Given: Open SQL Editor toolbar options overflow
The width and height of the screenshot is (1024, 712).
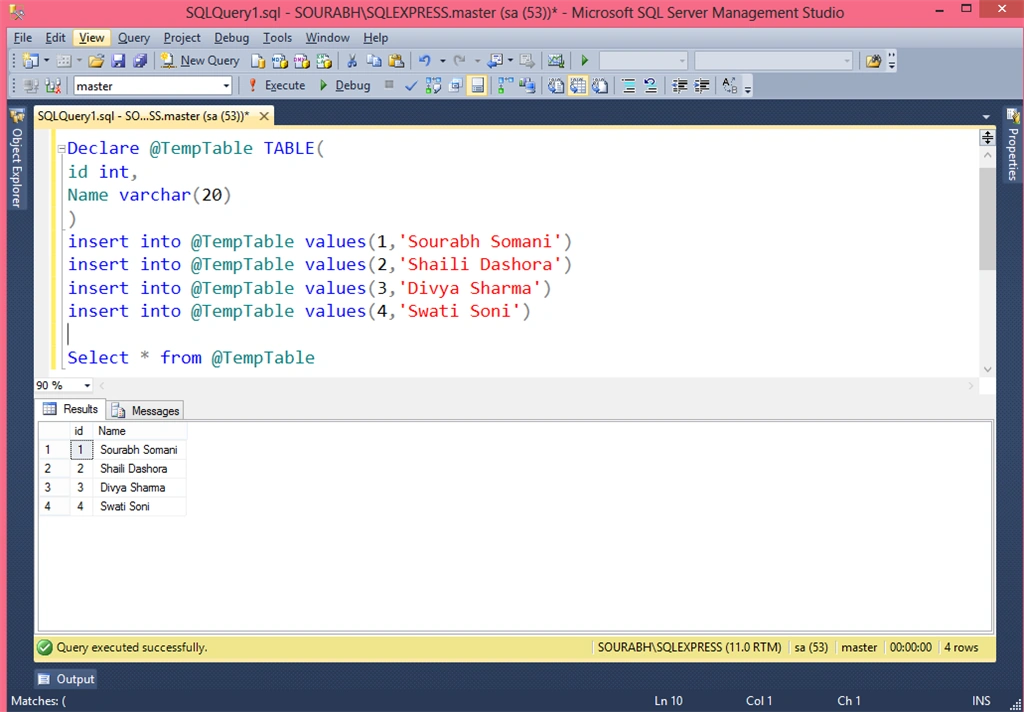Looking at the screenshot, I should pos(748,87).
